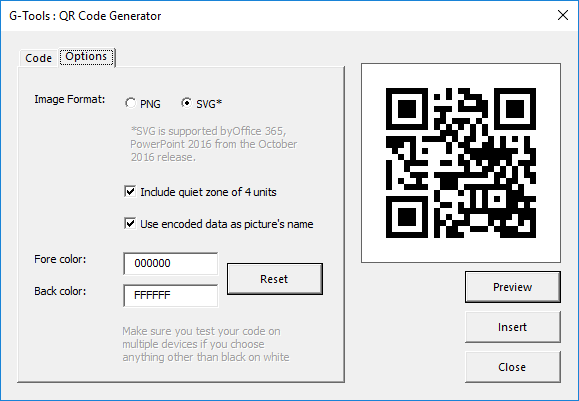
Task: Click the Preview button
Action: [513, 287]
